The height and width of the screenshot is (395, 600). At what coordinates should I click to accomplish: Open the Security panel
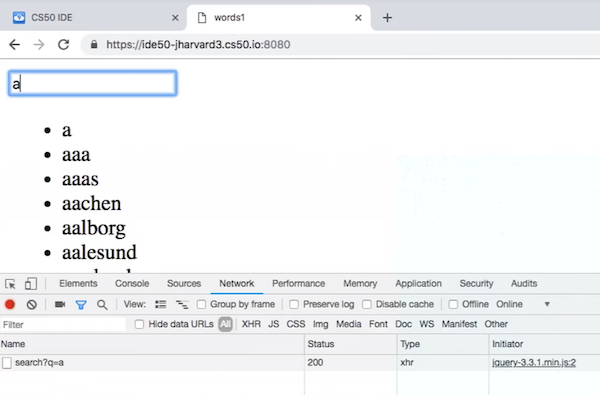tap(476, 284)
